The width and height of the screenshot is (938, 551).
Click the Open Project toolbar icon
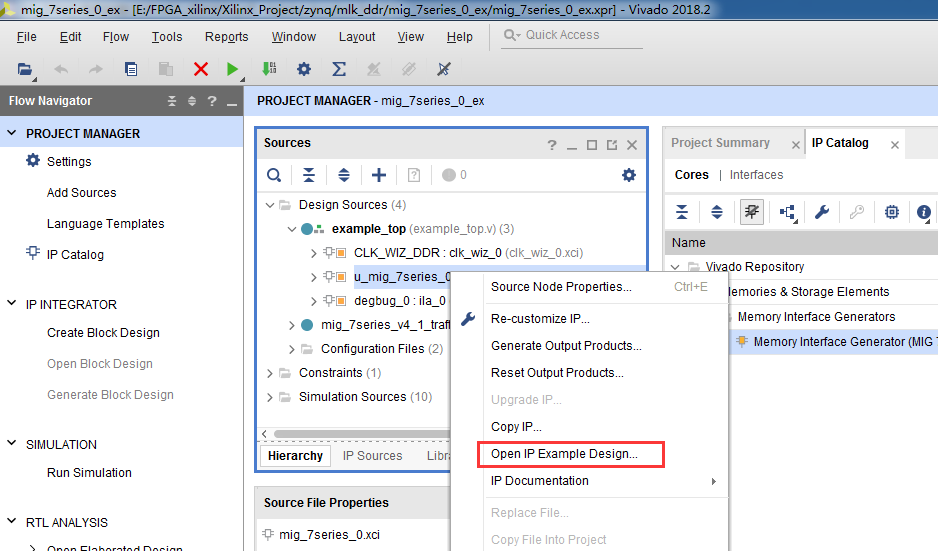coord(25,69)
